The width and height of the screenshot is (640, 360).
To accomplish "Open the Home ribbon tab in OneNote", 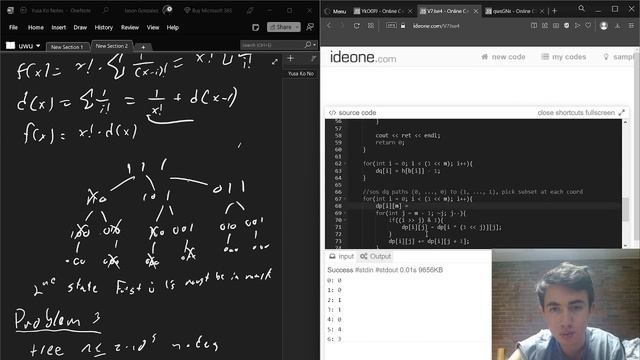I will [36, 27].
